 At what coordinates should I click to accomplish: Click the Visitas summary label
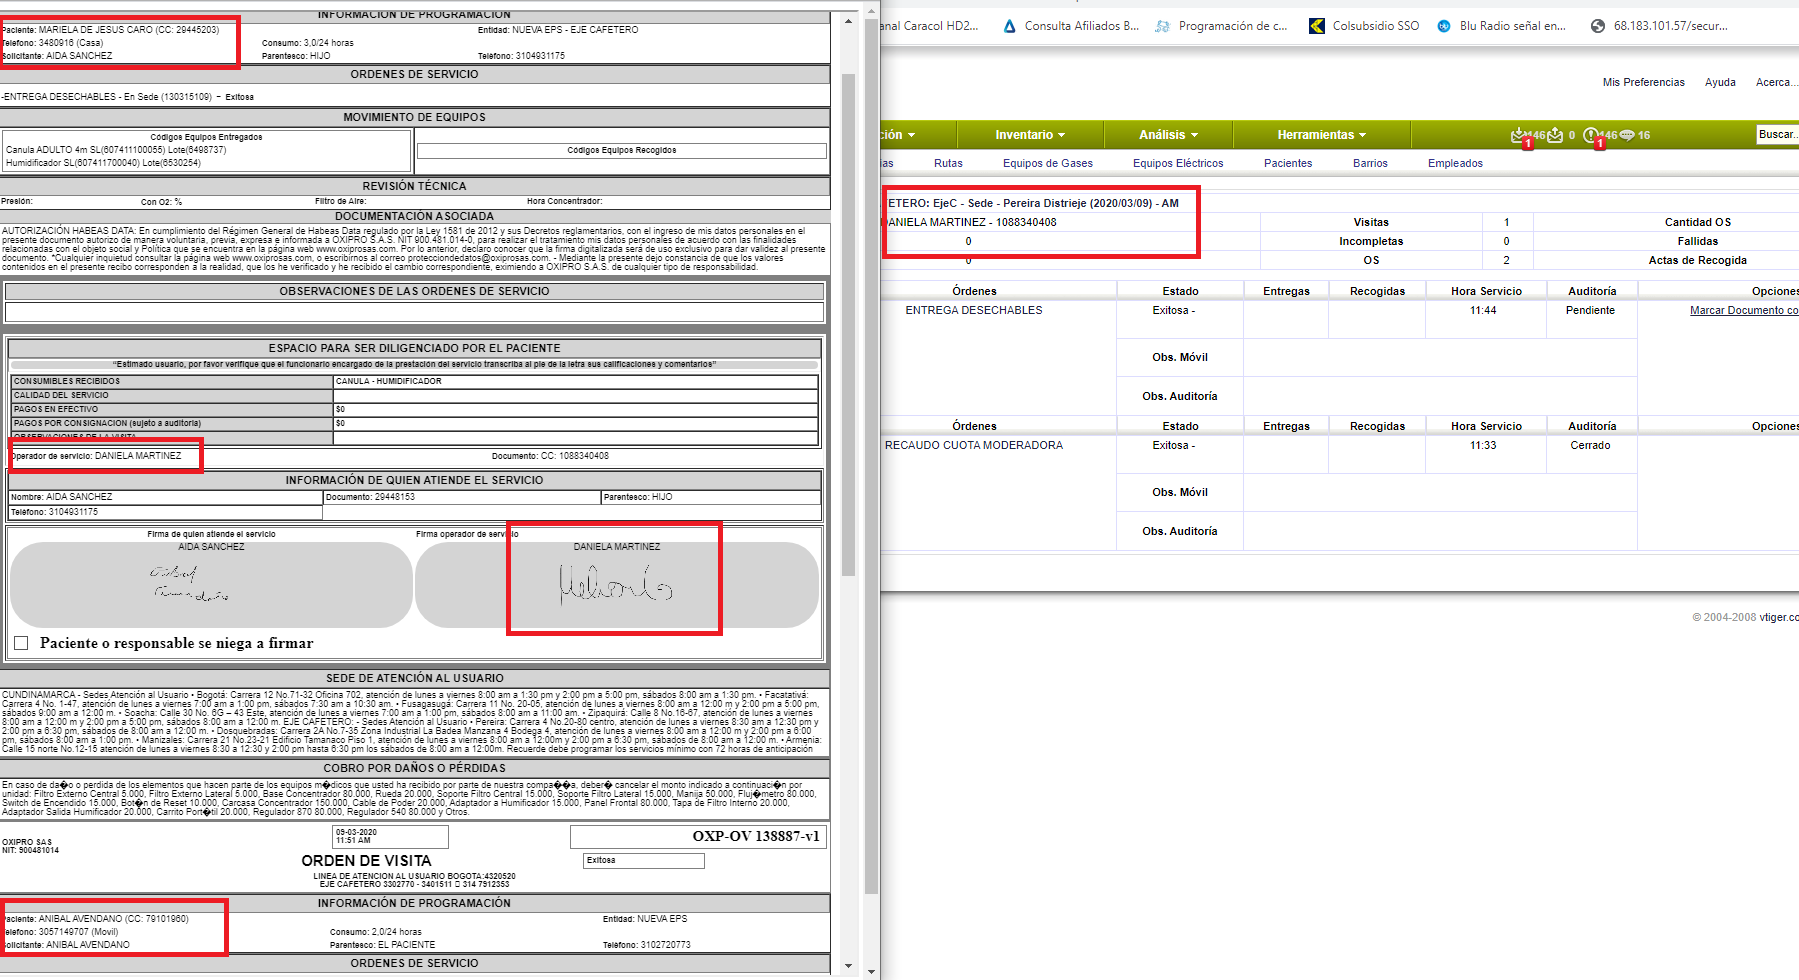tap(1371, 222)
